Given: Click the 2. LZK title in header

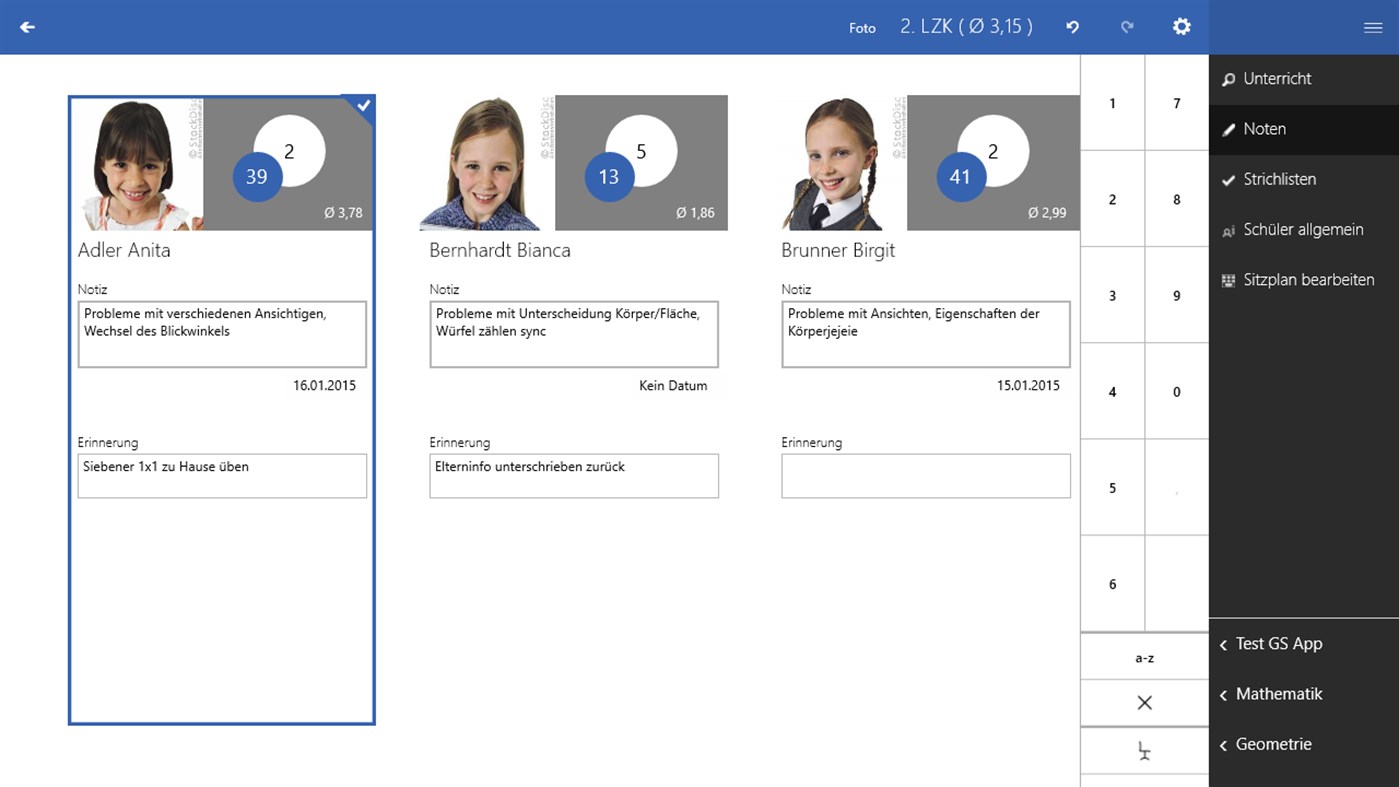Looking at the screenshot, I should (x=966, y=27).
